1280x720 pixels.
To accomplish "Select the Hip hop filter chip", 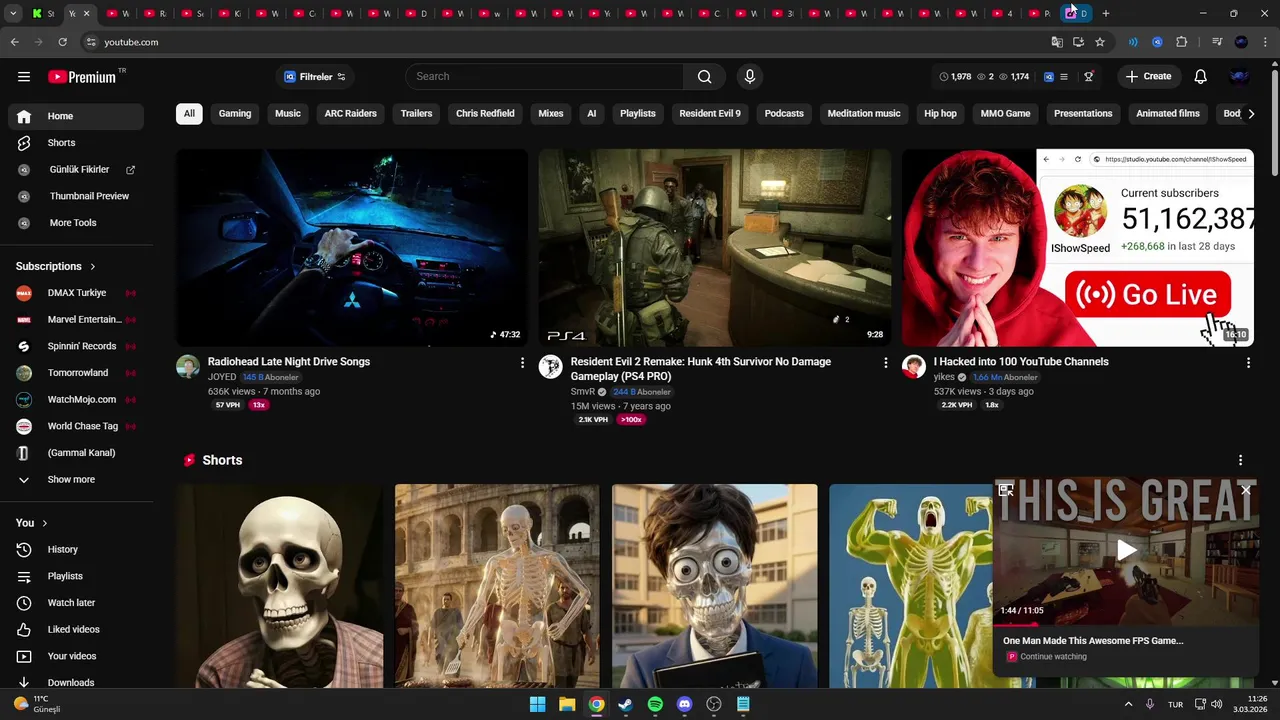I will point(940,114).
